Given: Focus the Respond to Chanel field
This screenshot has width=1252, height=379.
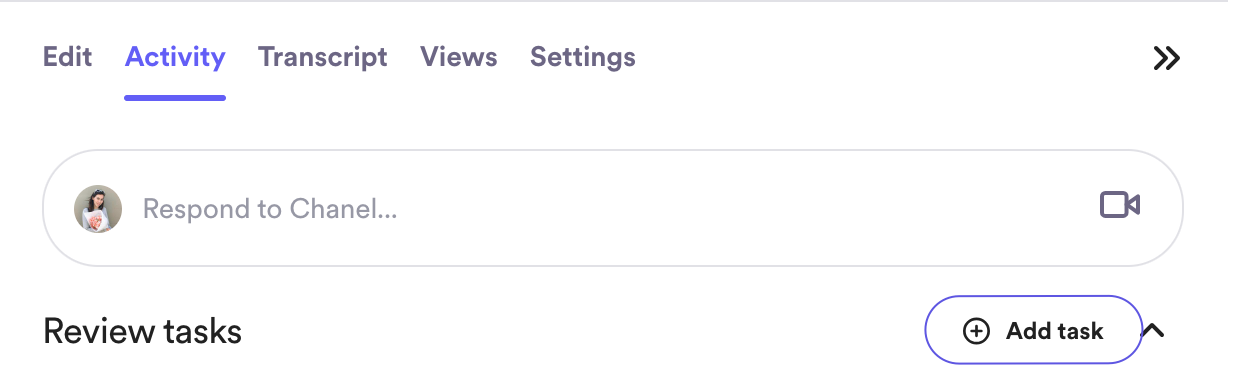Looking at the screenshot, I should 613,208.
